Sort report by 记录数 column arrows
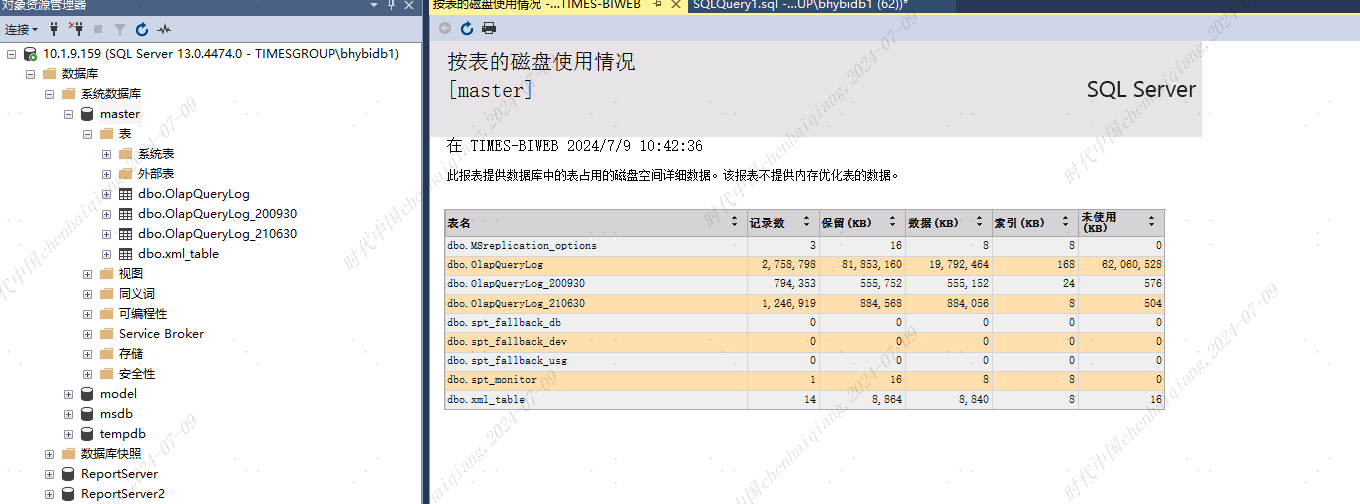1360x504 pixels. [x=807, y=222]
